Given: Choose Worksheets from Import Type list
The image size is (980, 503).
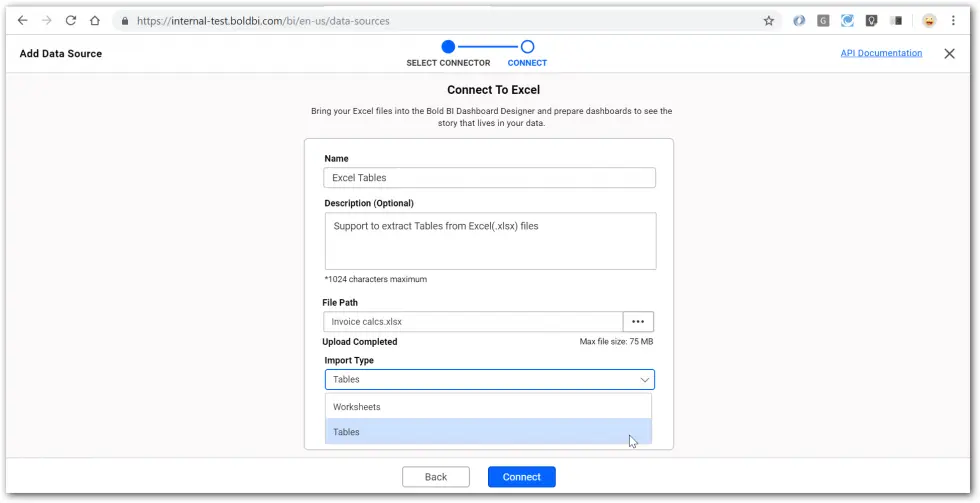Looking at the screenshot, I should click(488, 407).
